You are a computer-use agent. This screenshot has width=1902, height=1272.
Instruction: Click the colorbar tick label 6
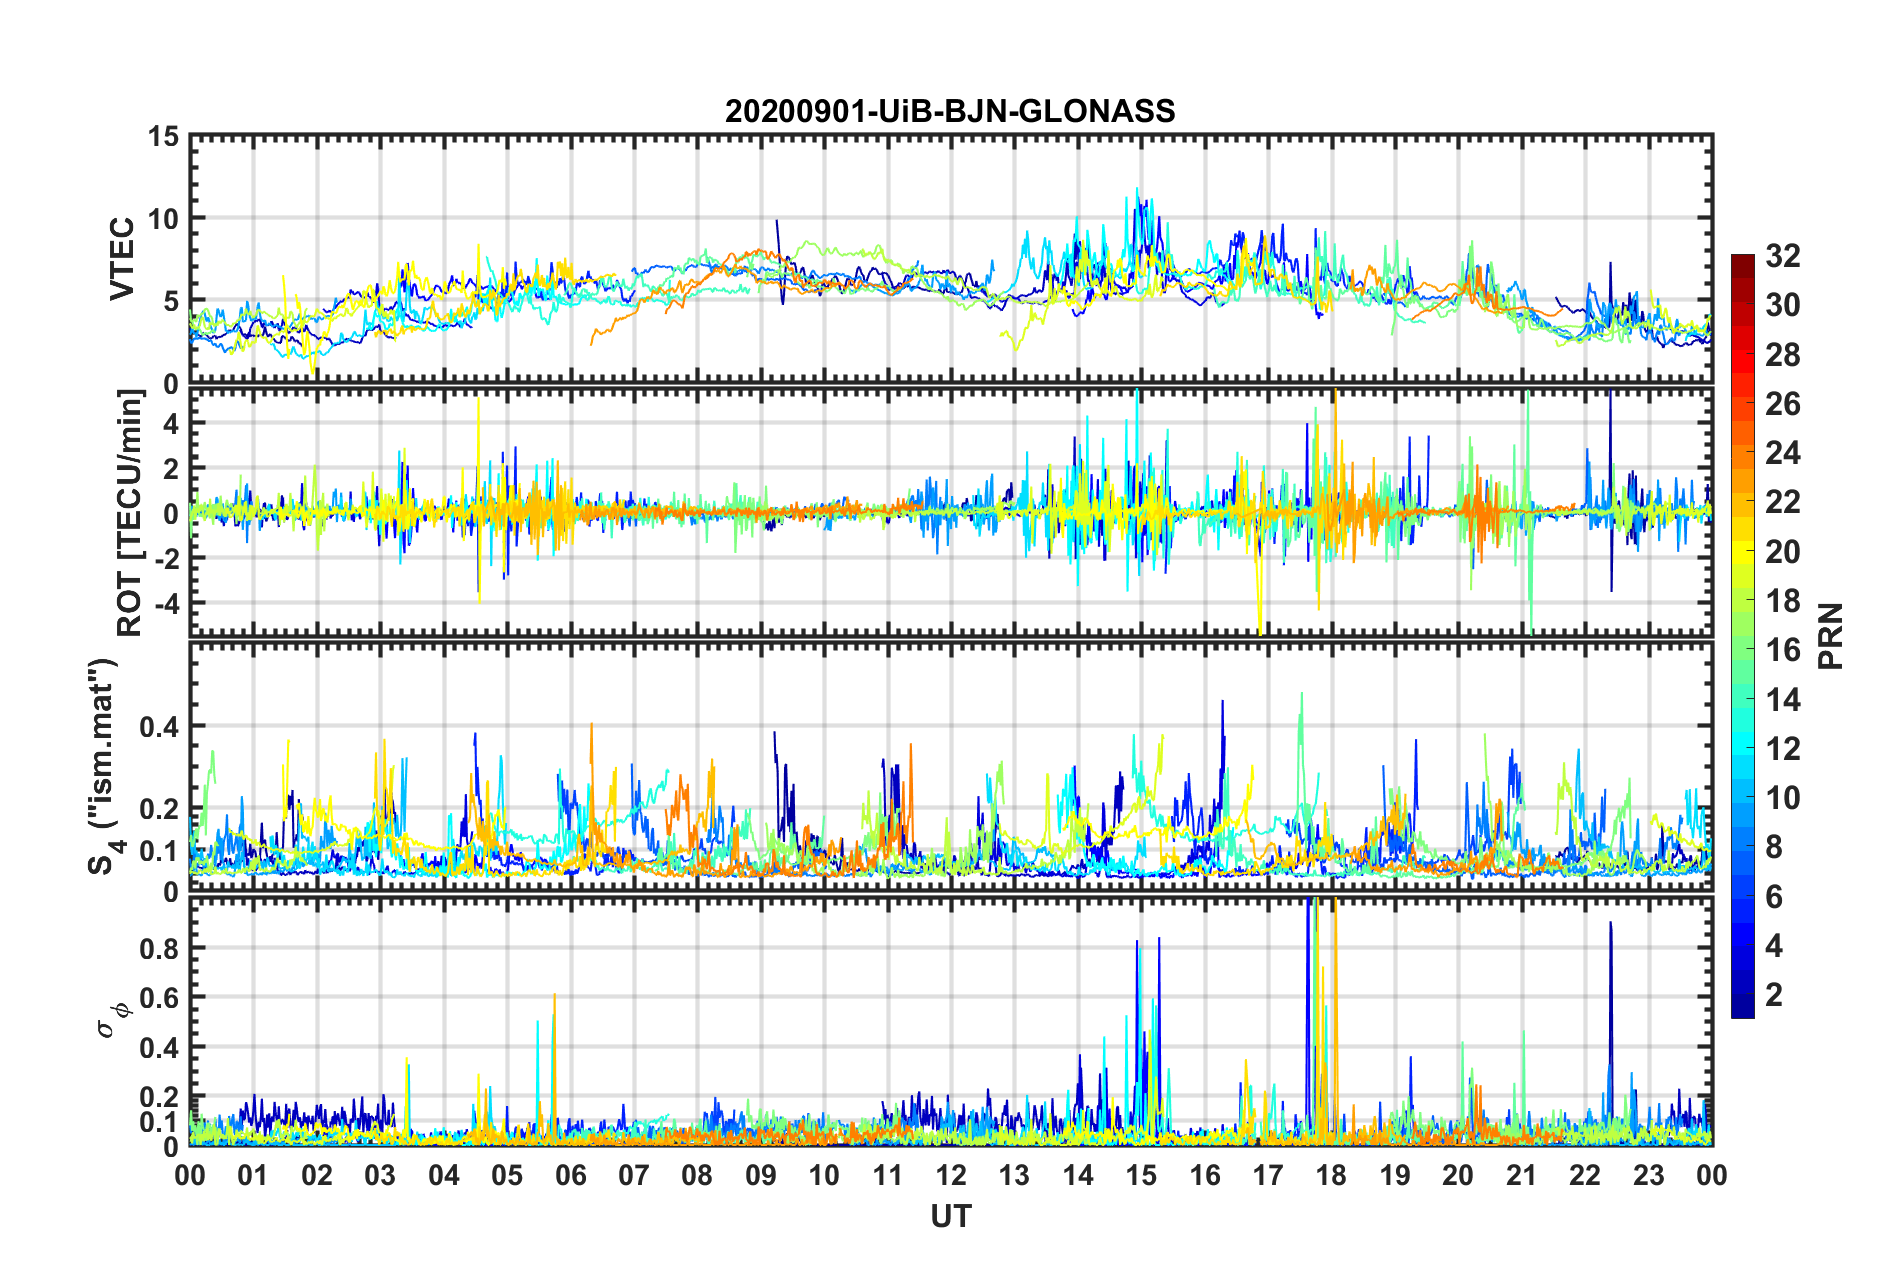(x=1773, y=897)
